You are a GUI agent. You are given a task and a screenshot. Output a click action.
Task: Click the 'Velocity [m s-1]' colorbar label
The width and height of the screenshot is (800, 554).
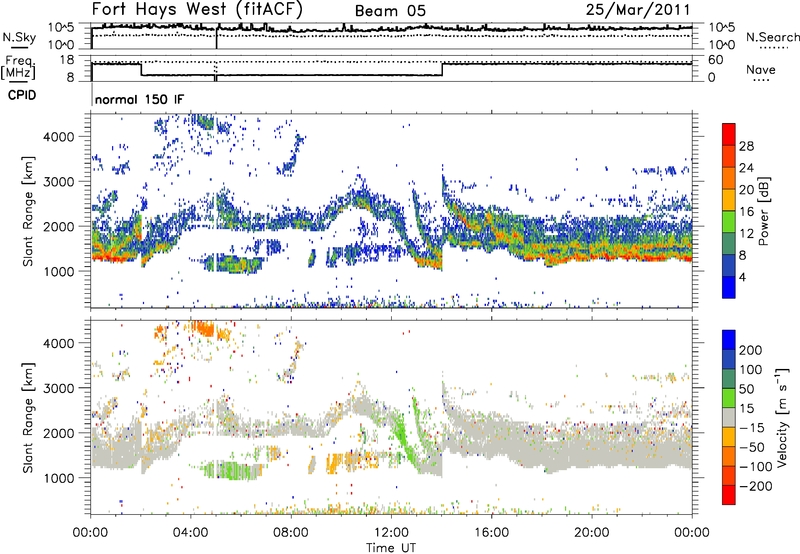pyautogui.click(x=781, y=417)
